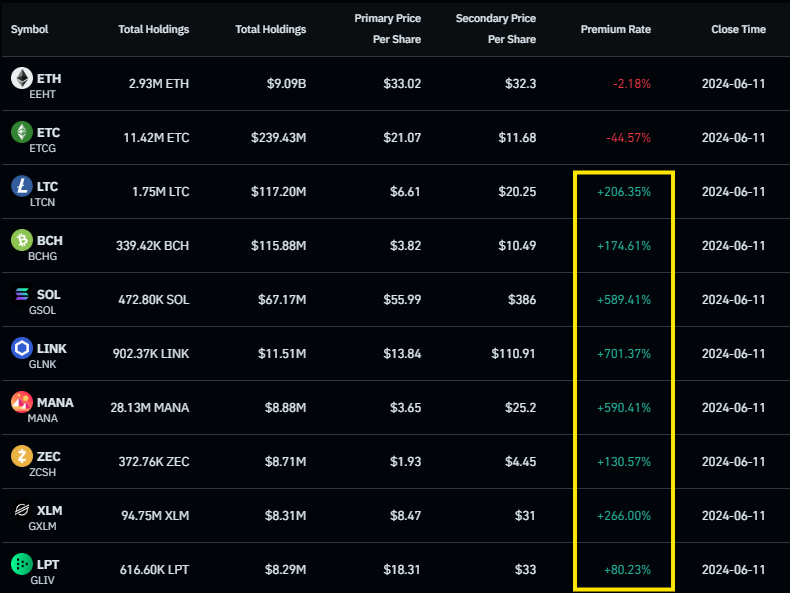
Task: Click the -2.18% premium rate
Action: coord(632,84)
